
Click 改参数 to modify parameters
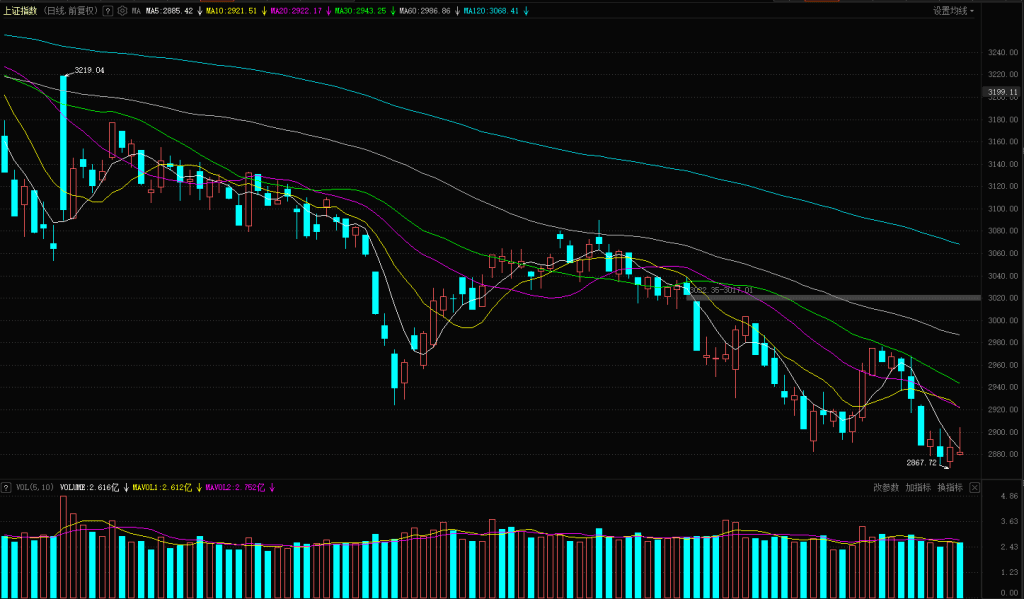coord(886,488)
